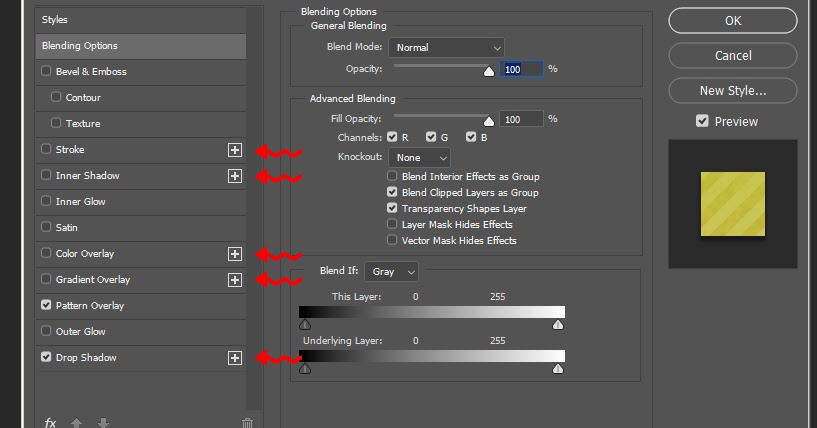The image size is (817, 428).
Task: Move effect up with the up arrow icon
Action: 77,423
